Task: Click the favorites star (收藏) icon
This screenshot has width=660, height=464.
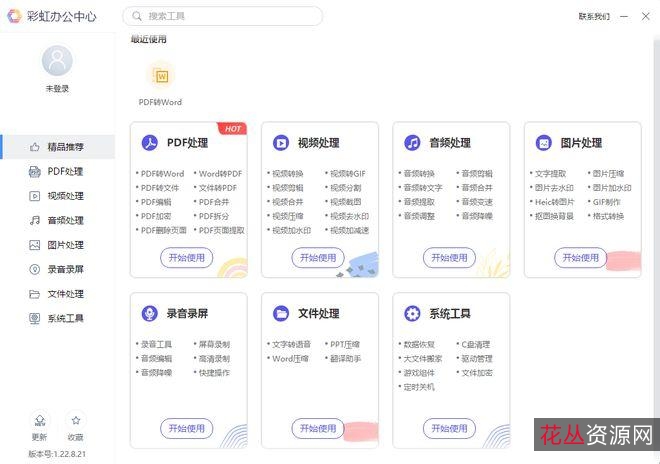Action: tap(76, 420)
